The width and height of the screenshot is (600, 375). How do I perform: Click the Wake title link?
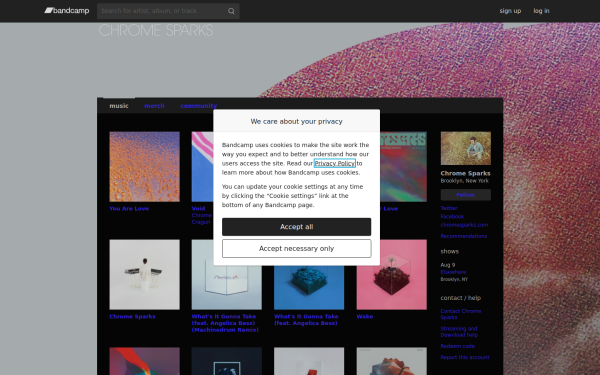[365, 316]
